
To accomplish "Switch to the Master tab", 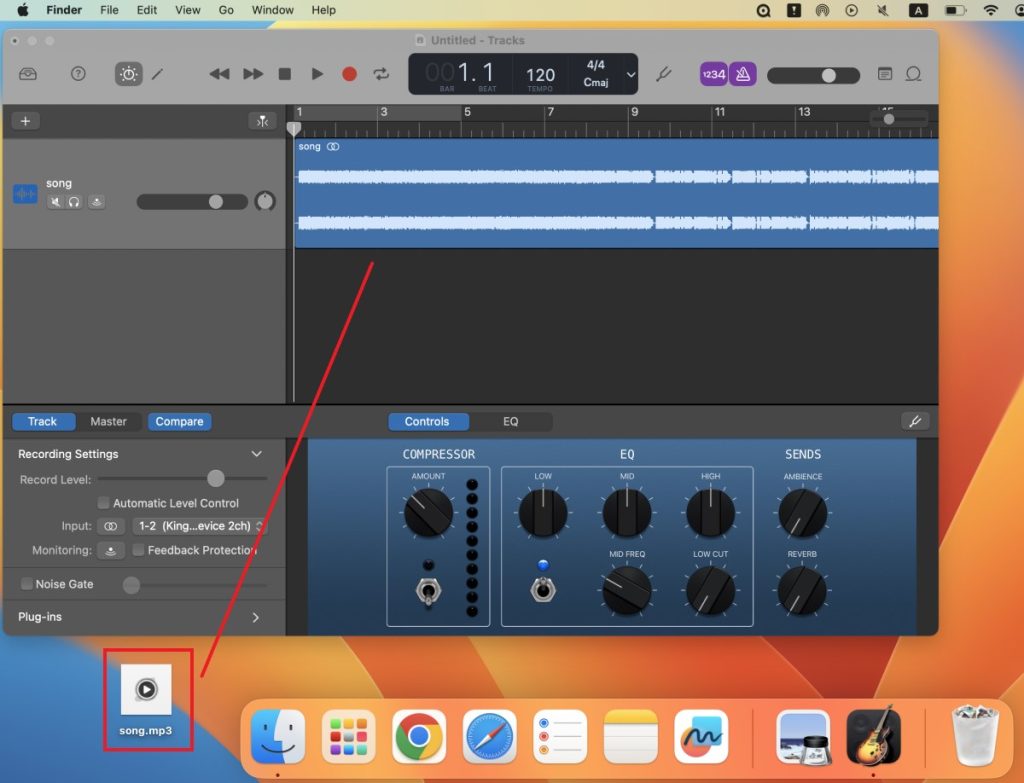I will (108, 422).
